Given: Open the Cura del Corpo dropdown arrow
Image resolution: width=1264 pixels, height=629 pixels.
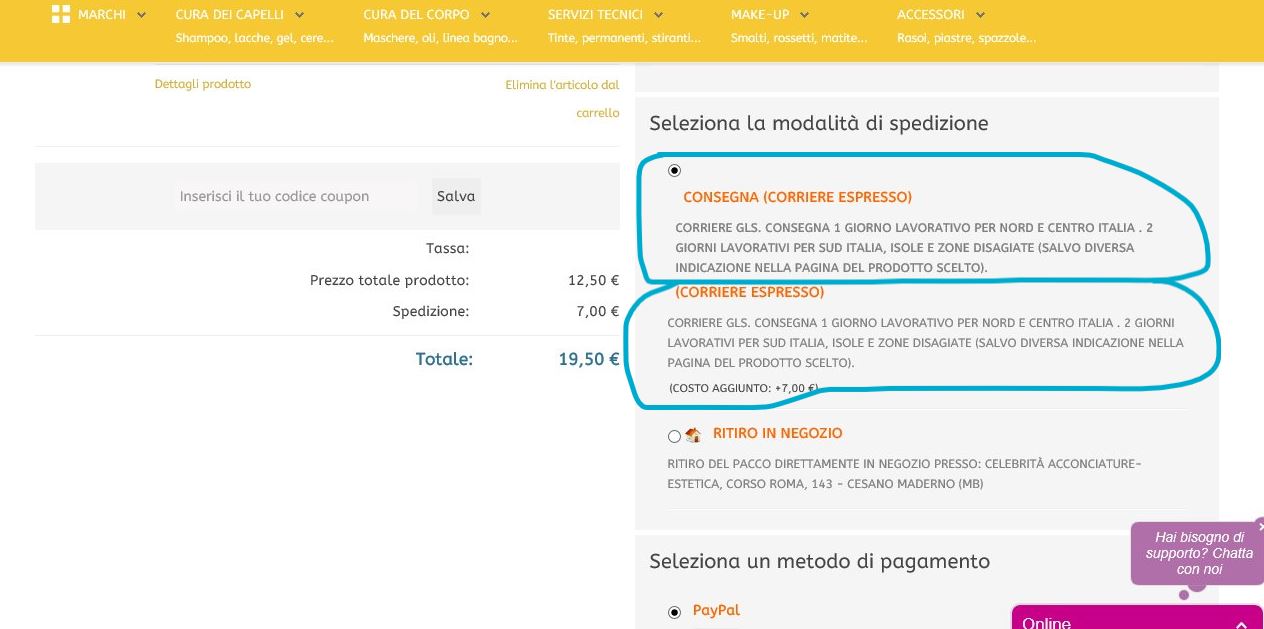Looking at the screenshot, I should coord(485,15).
